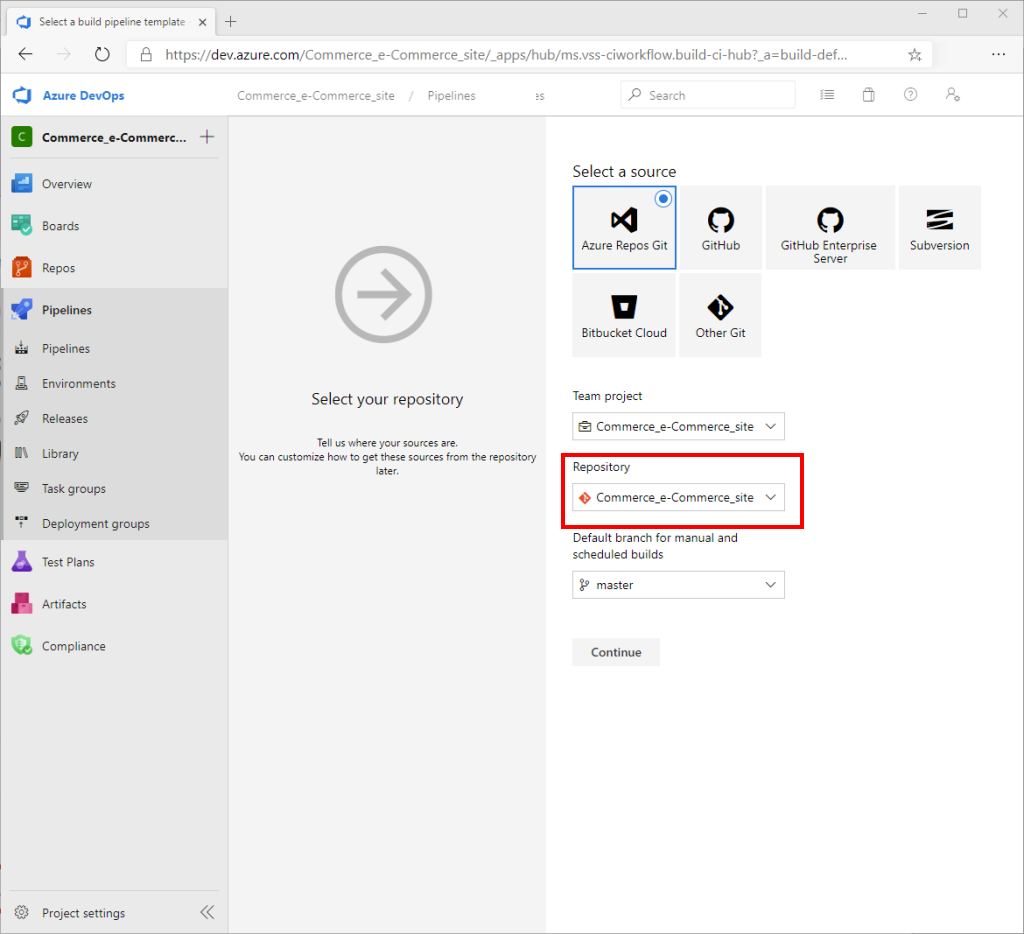
Task: Open the master branch dropdown
Action: 678,585
